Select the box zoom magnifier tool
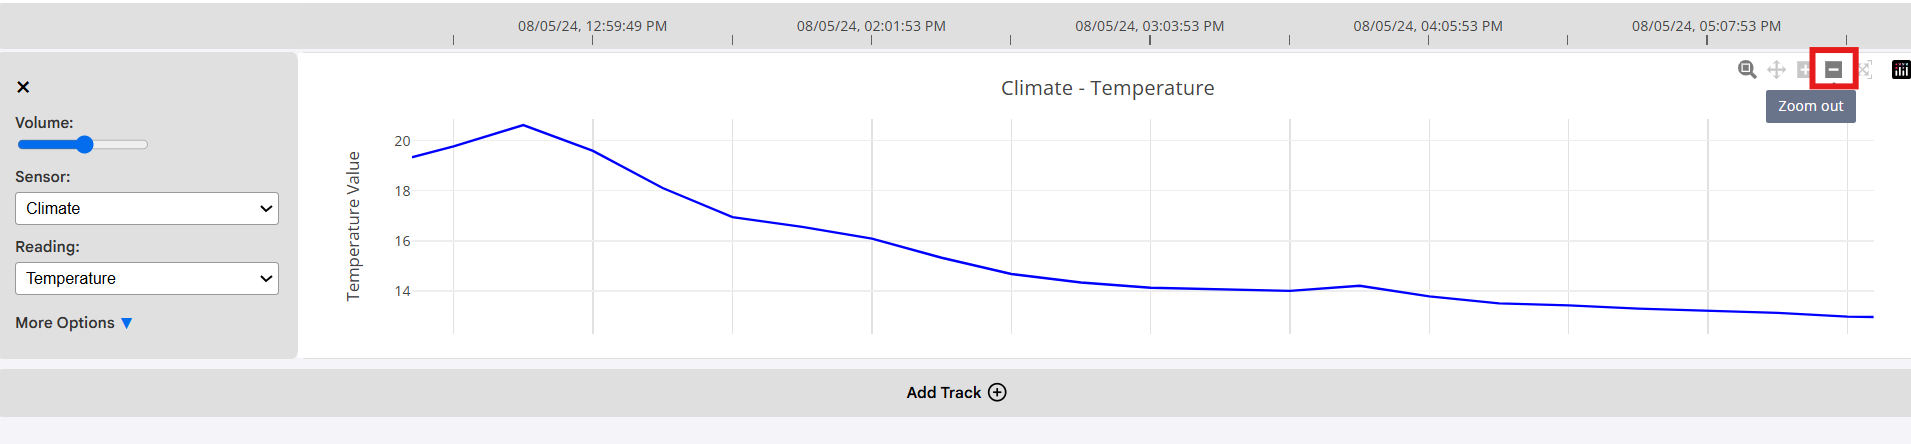 click(1747, 69)
